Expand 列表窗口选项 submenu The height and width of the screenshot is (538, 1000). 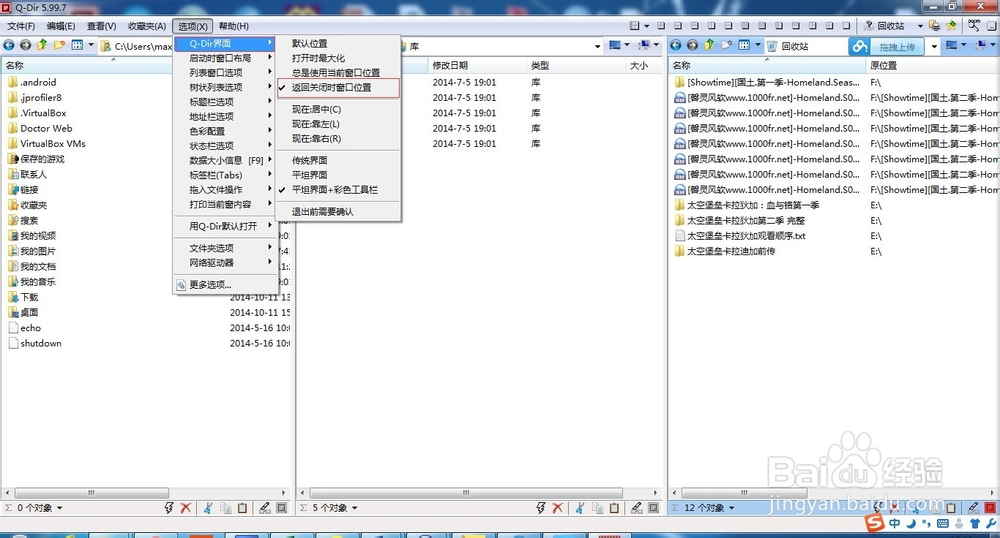pyautogui.click(x=224, y=73)
